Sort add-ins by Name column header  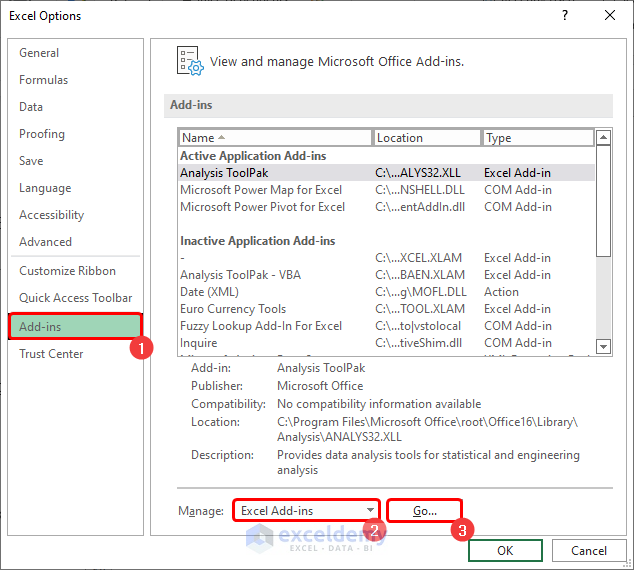pyautogui.click(x=275, y=138)
